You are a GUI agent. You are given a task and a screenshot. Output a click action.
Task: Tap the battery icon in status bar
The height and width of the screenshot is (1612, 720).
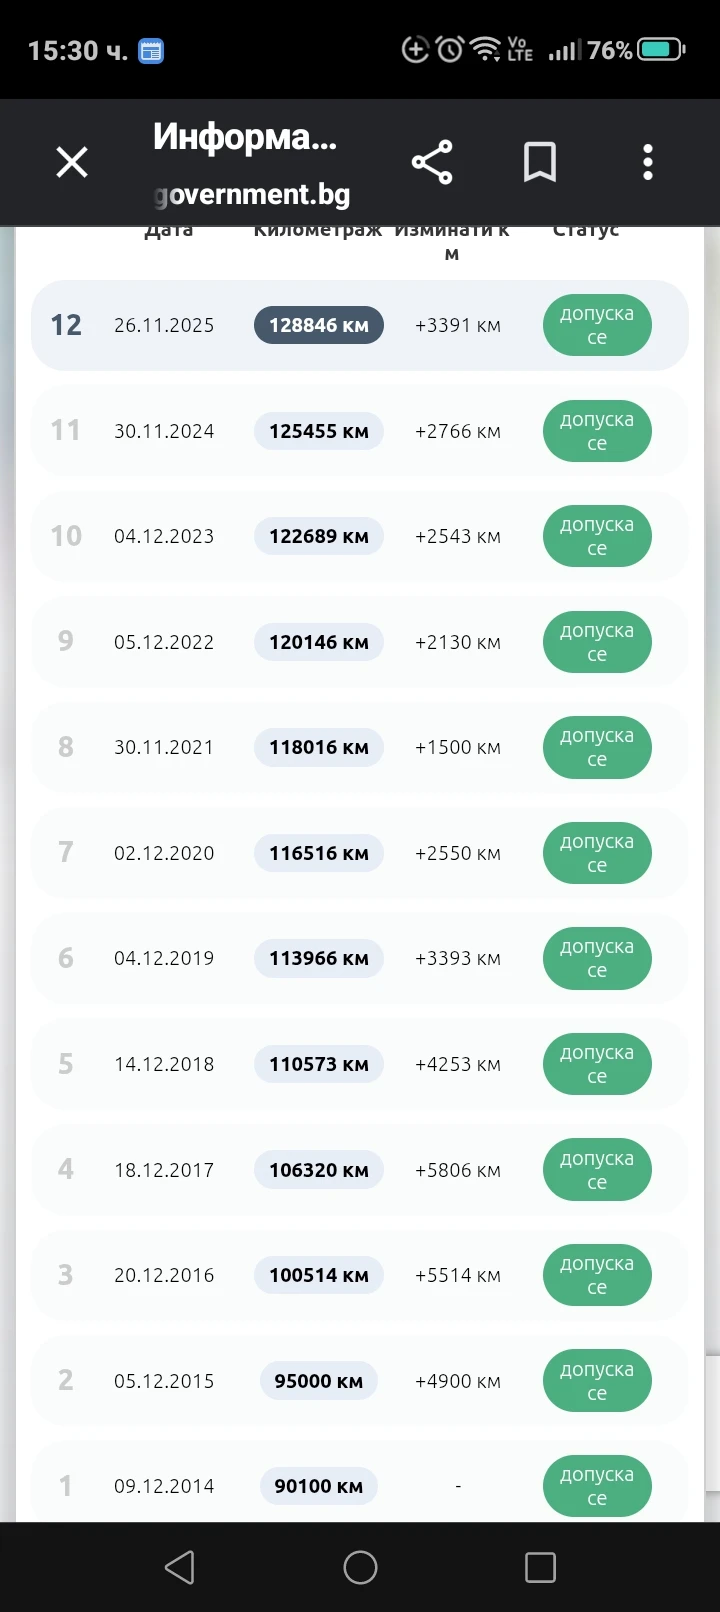click(661, 49)
